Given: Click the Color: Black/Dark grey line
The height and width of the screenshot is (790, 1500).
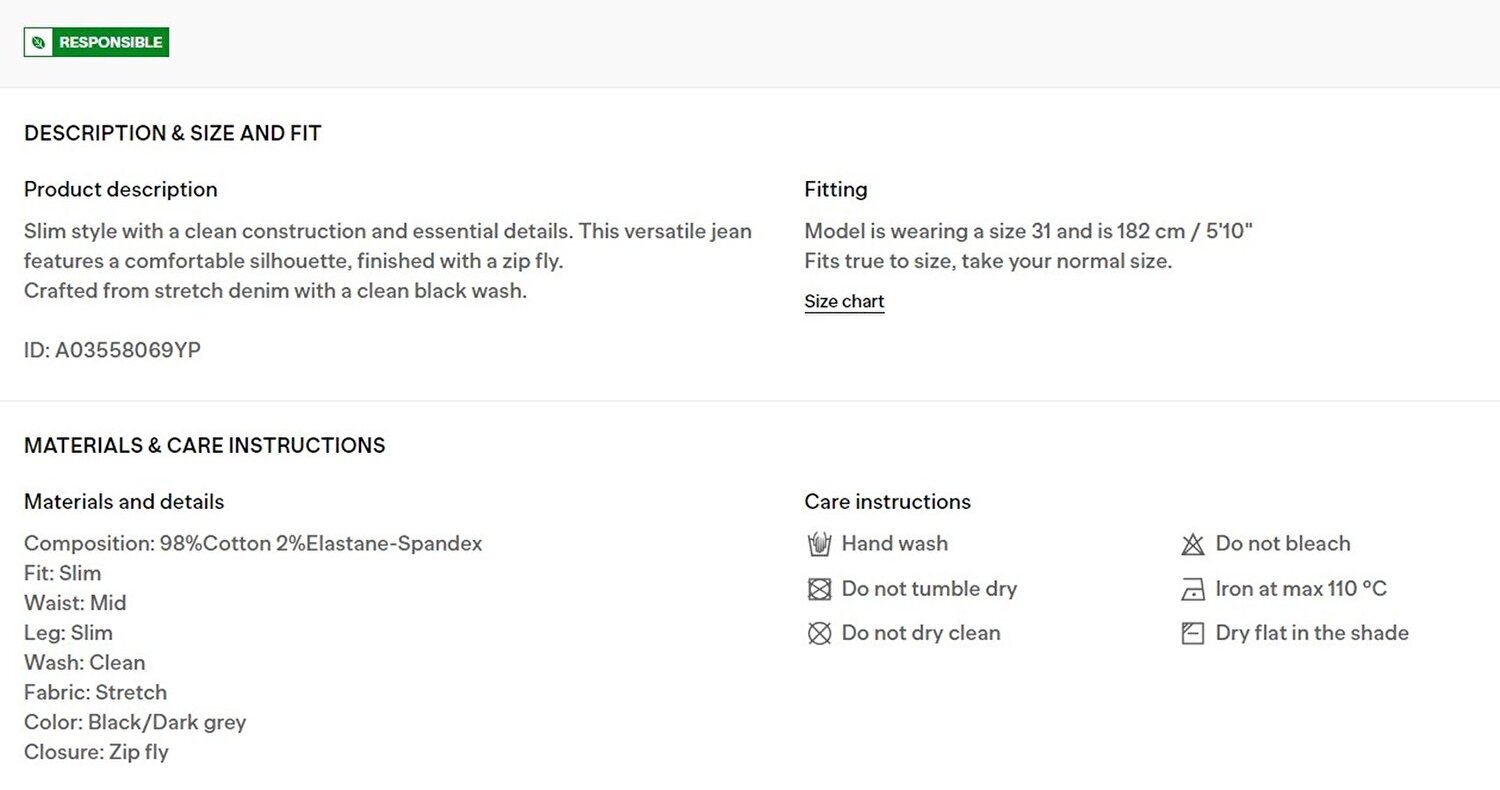Looking at the screenshot, I should [135, 722].
